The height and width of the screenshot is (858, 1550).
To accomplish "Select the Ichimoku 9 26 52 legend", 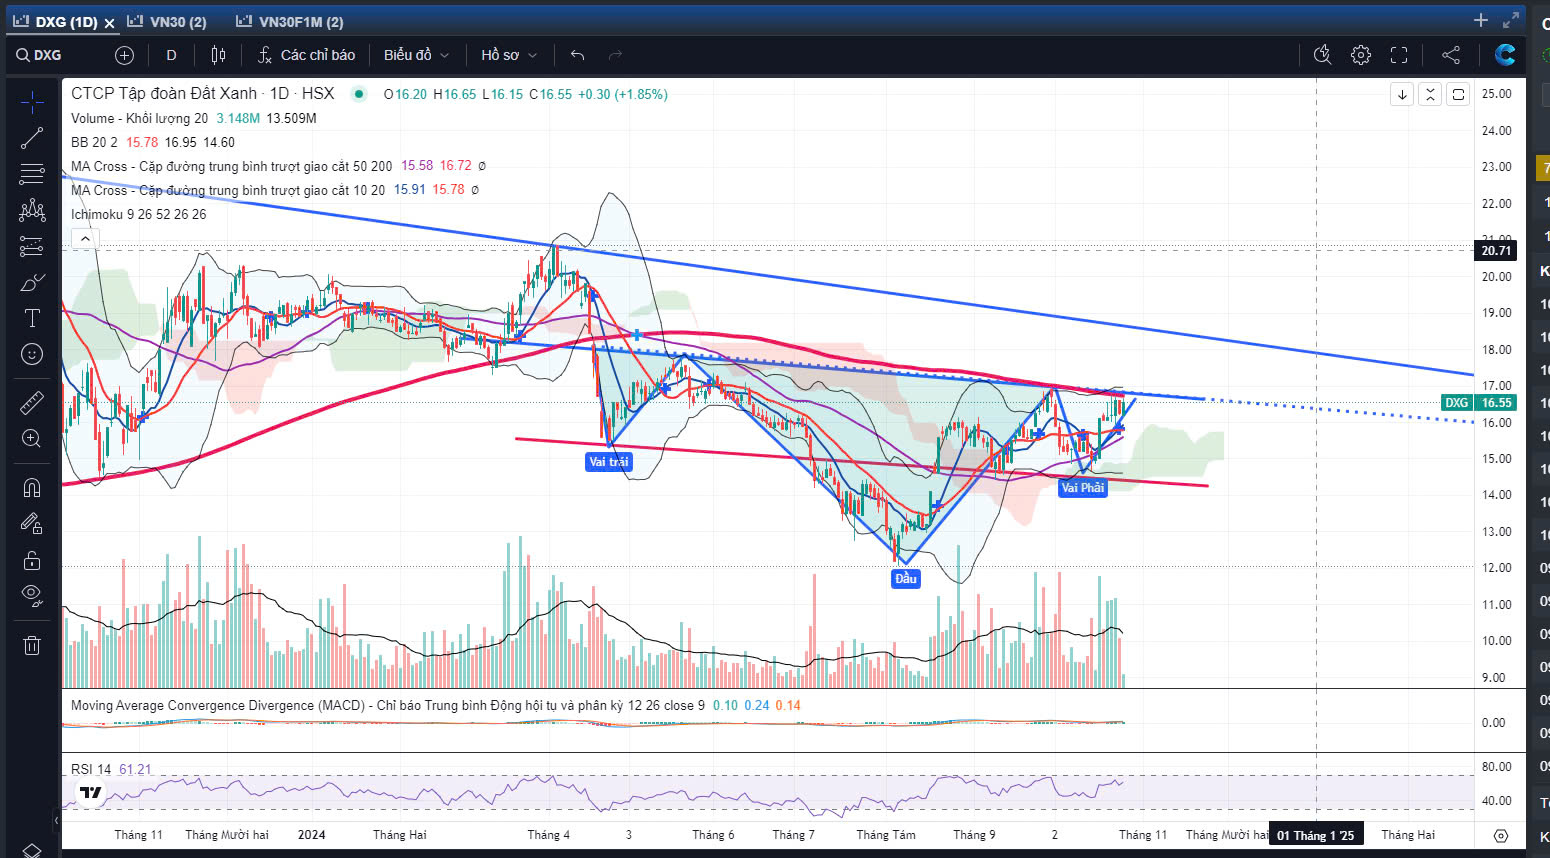I will [x=139, y=214].
